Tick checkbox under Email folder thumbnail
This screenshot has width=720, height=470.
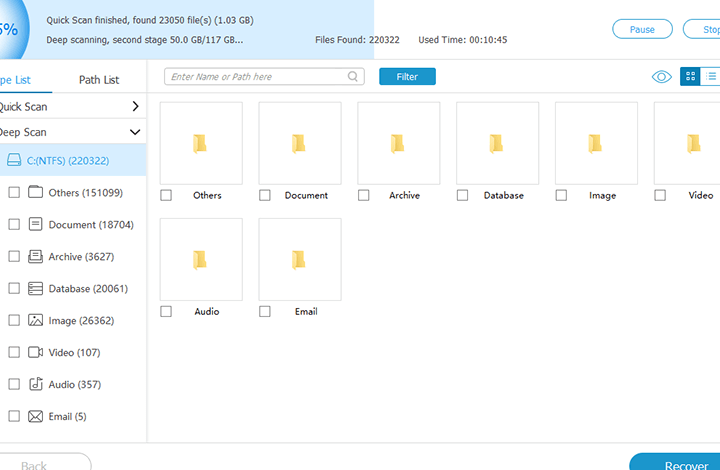[265, 312]
